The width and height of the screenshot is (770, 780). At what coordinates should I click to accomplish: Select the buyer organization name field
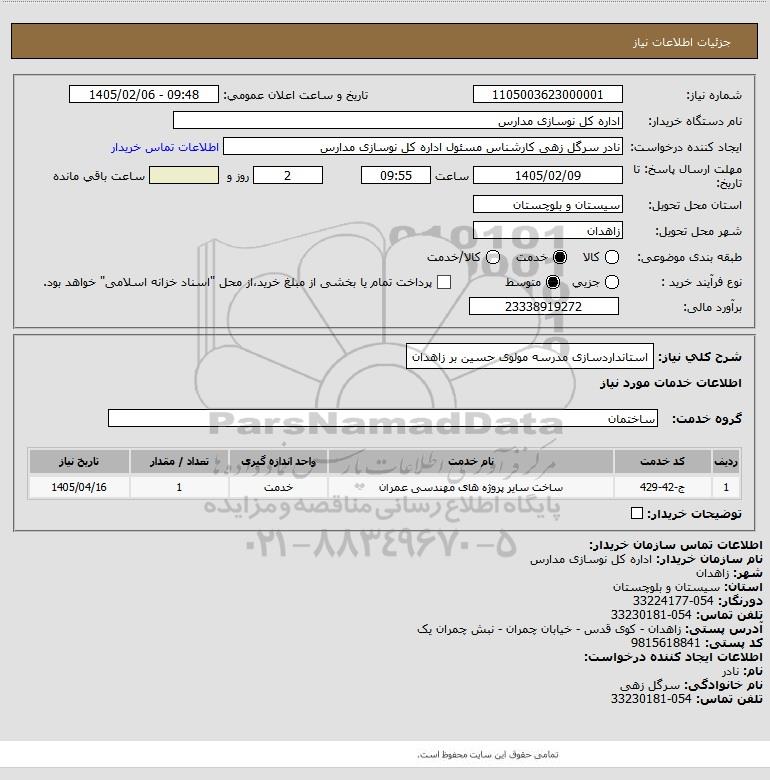pos(398,120)
